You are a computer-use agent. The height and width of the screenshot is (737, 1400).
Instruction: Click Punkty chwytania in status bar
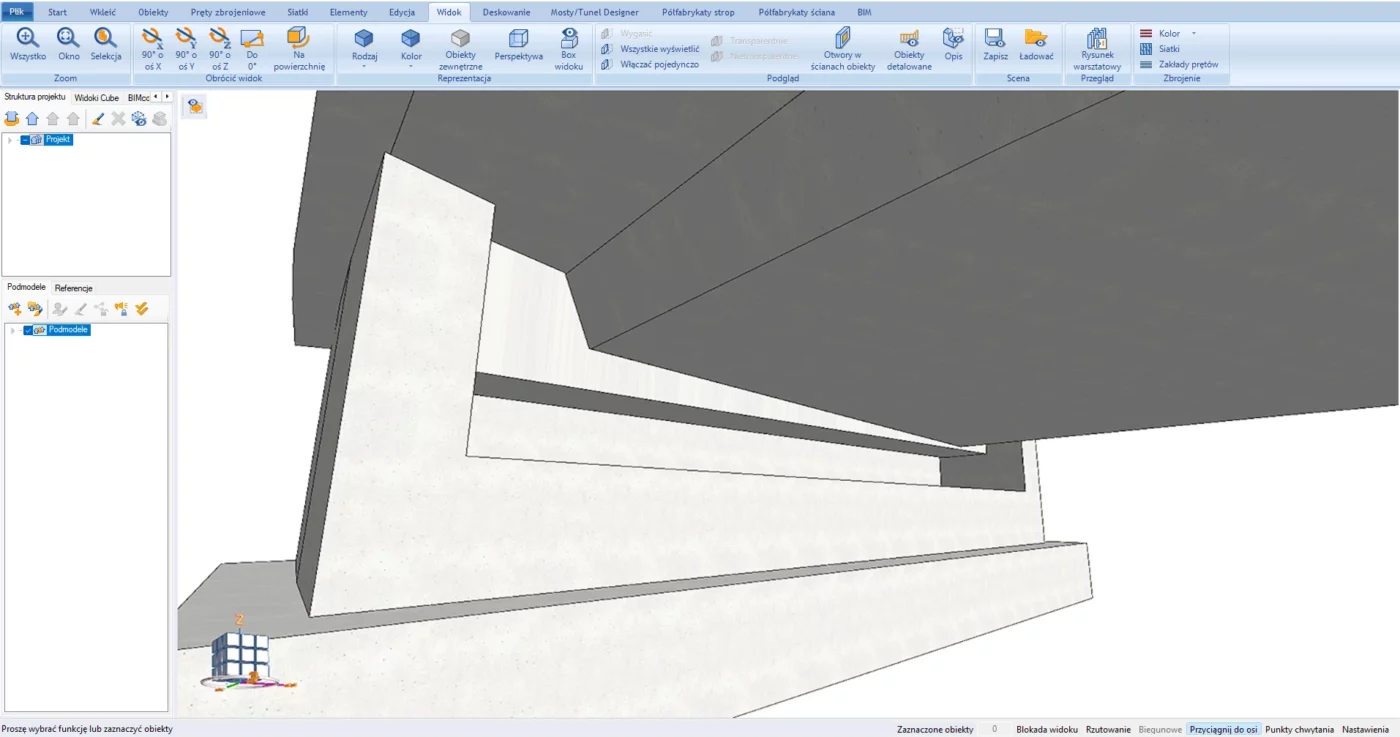(1299, 729)
